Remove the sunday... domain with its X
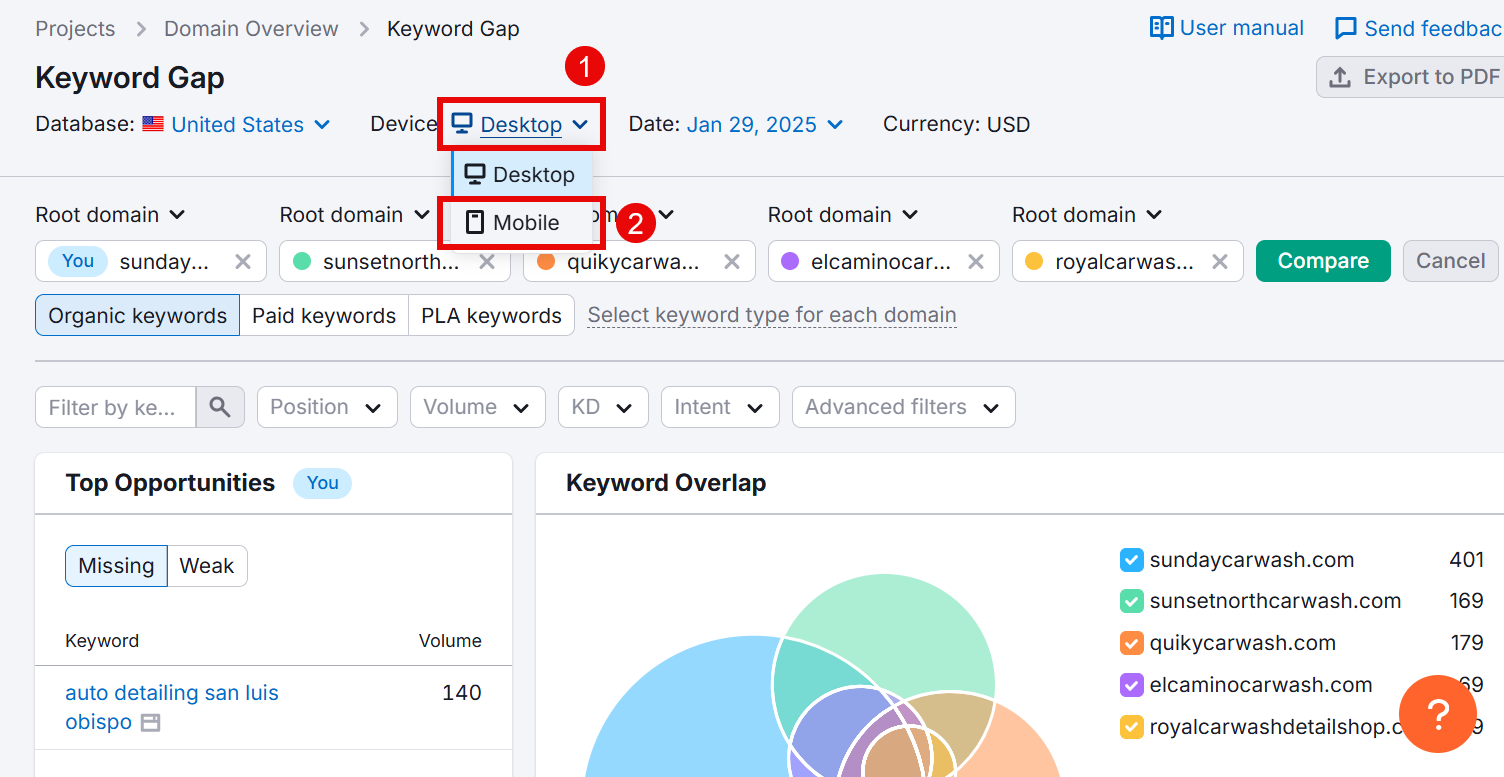Image resolution: width=1504 pixels, height=777 pixels. [x=243, y=261]
